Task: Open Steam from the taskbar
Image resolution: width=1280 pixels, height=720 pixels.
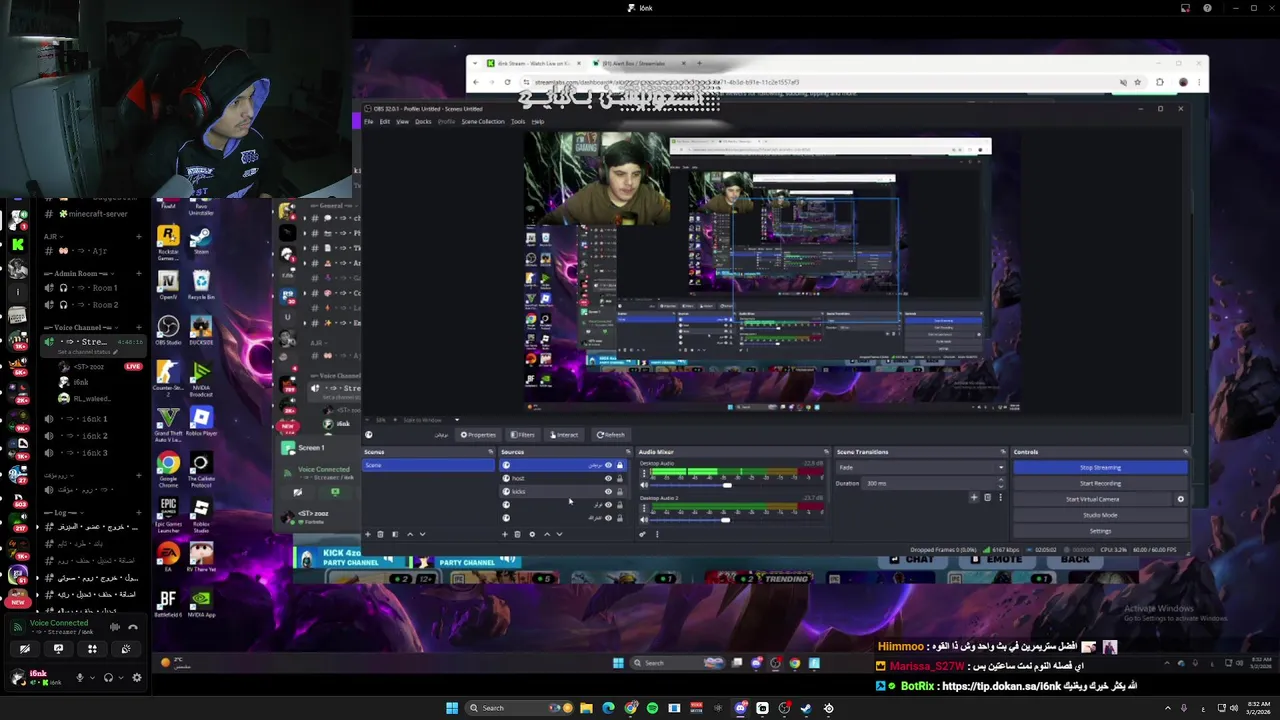Action: tap(806, 708)
